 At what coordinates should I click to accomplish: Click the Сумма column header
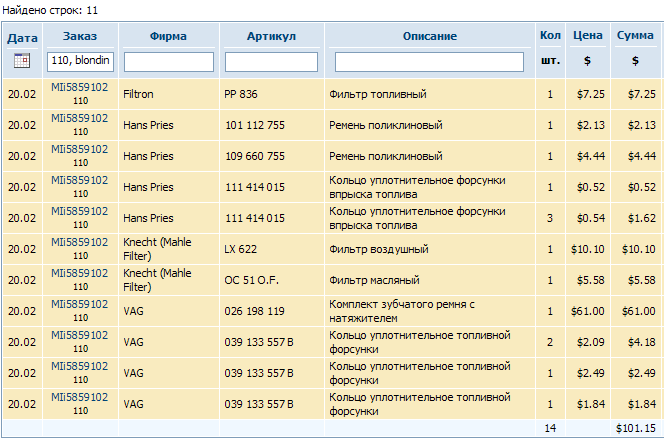click(x=635, y=36)
